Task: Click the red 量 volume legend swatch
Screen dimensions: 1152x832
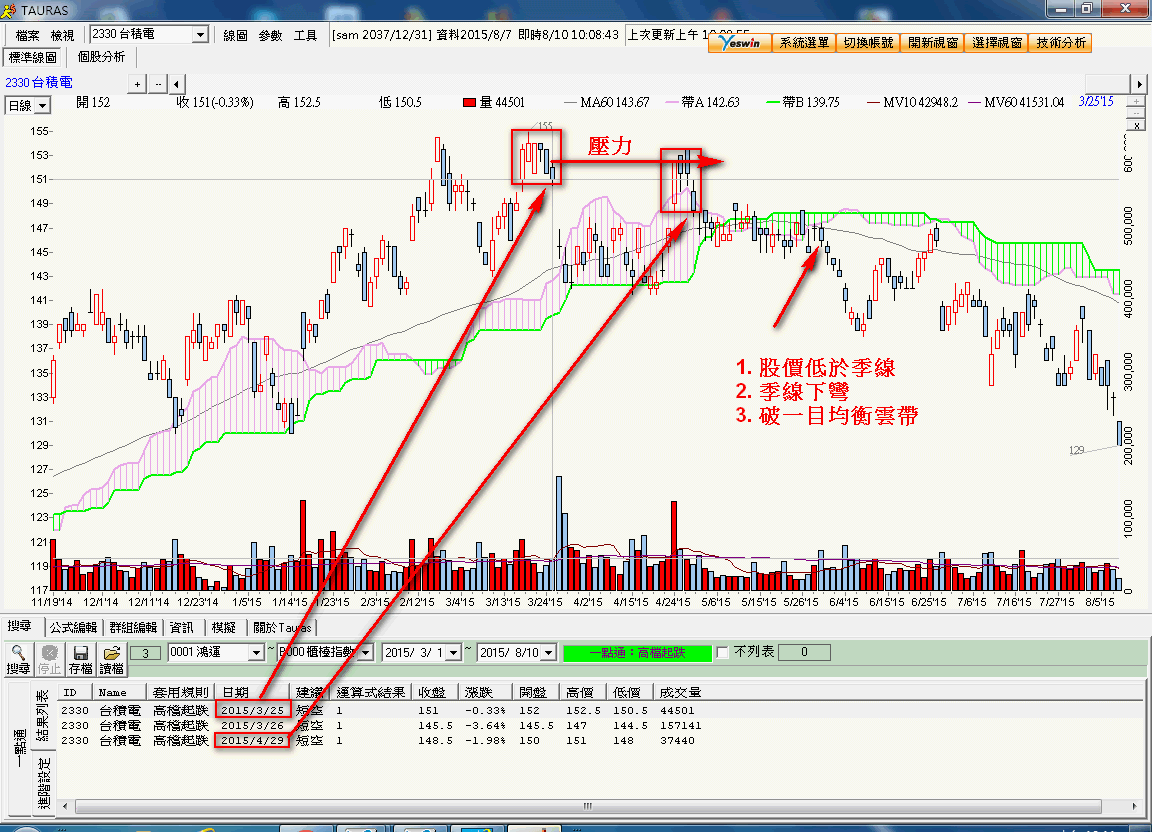Action: [x=469, y=103]
